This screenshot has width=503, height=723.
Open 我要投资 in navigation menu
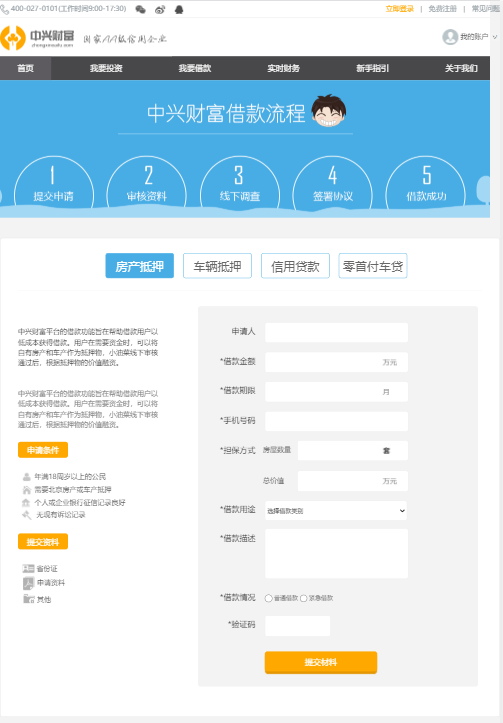click(106, 68)
